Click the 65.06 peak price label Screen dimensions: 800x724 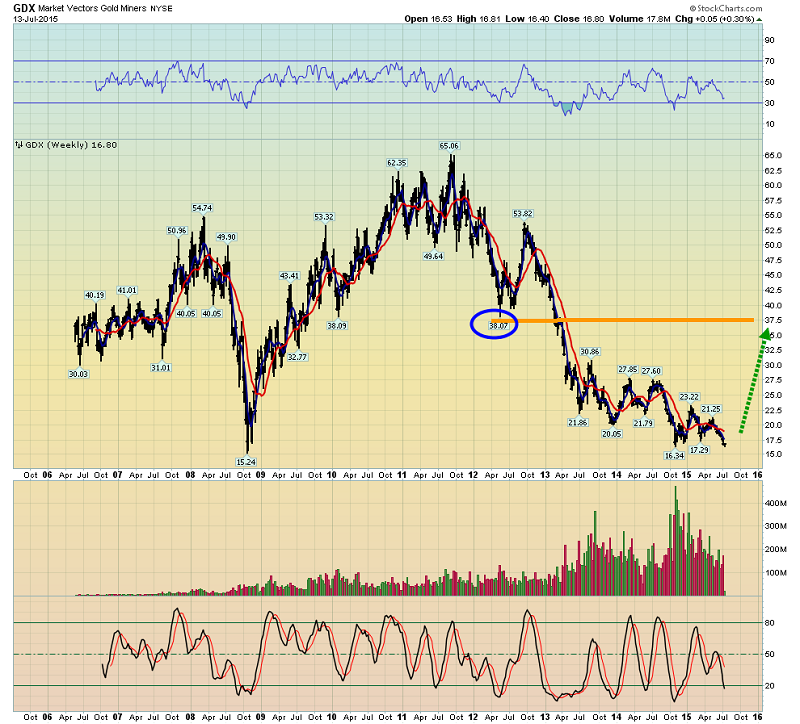pos(449,146)
